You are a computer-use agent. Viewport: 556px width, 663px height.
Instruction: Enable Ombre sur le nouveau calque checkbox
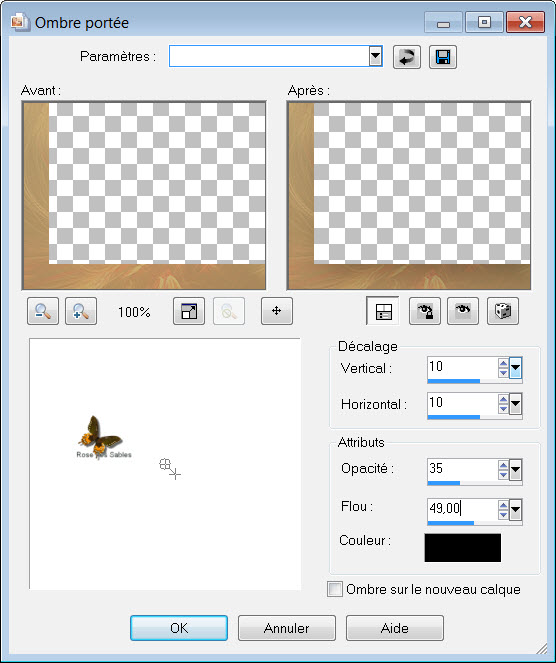click(335, 589)
